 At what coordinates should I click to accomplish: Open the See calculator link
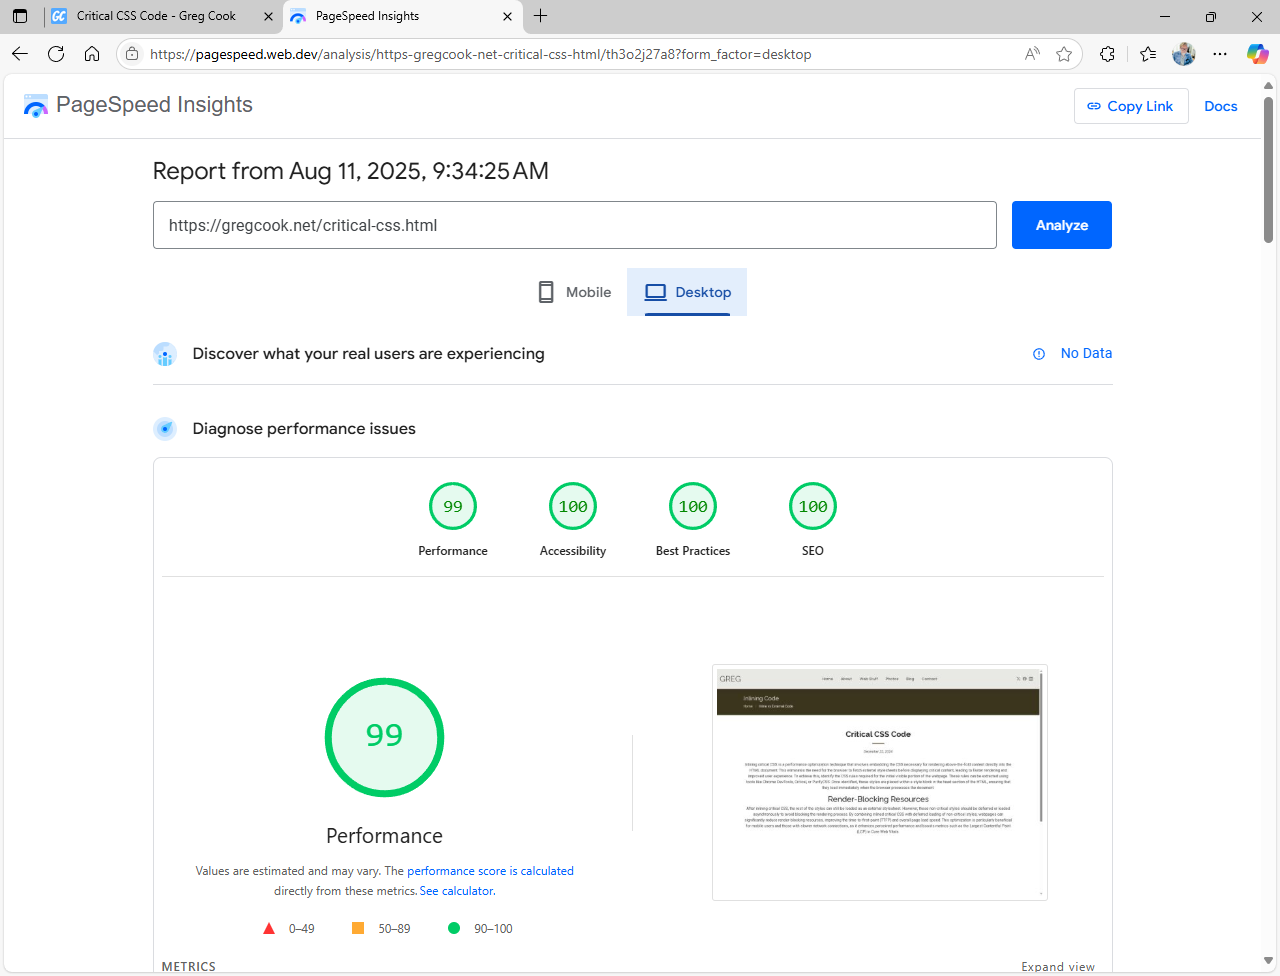point(457,891)
